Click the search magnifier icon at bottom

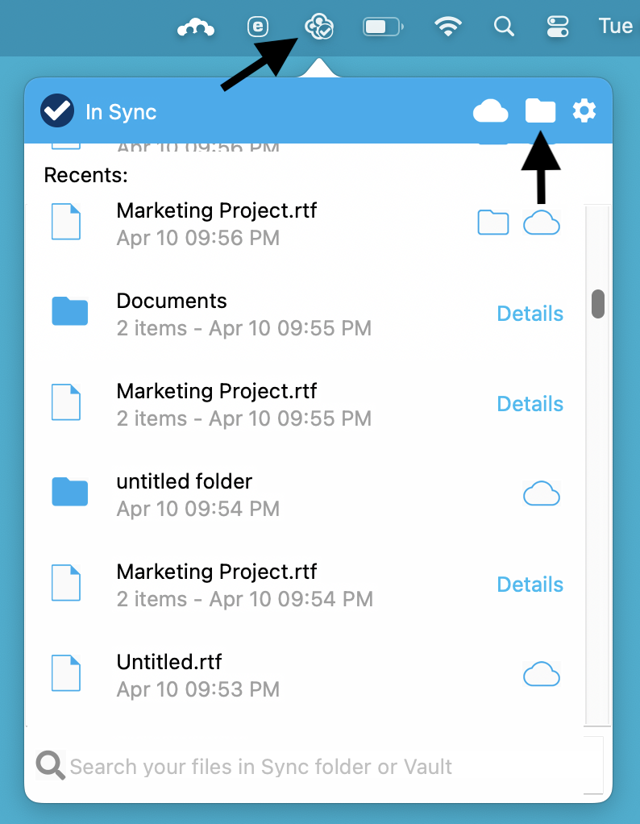click(x=50, y=765)
